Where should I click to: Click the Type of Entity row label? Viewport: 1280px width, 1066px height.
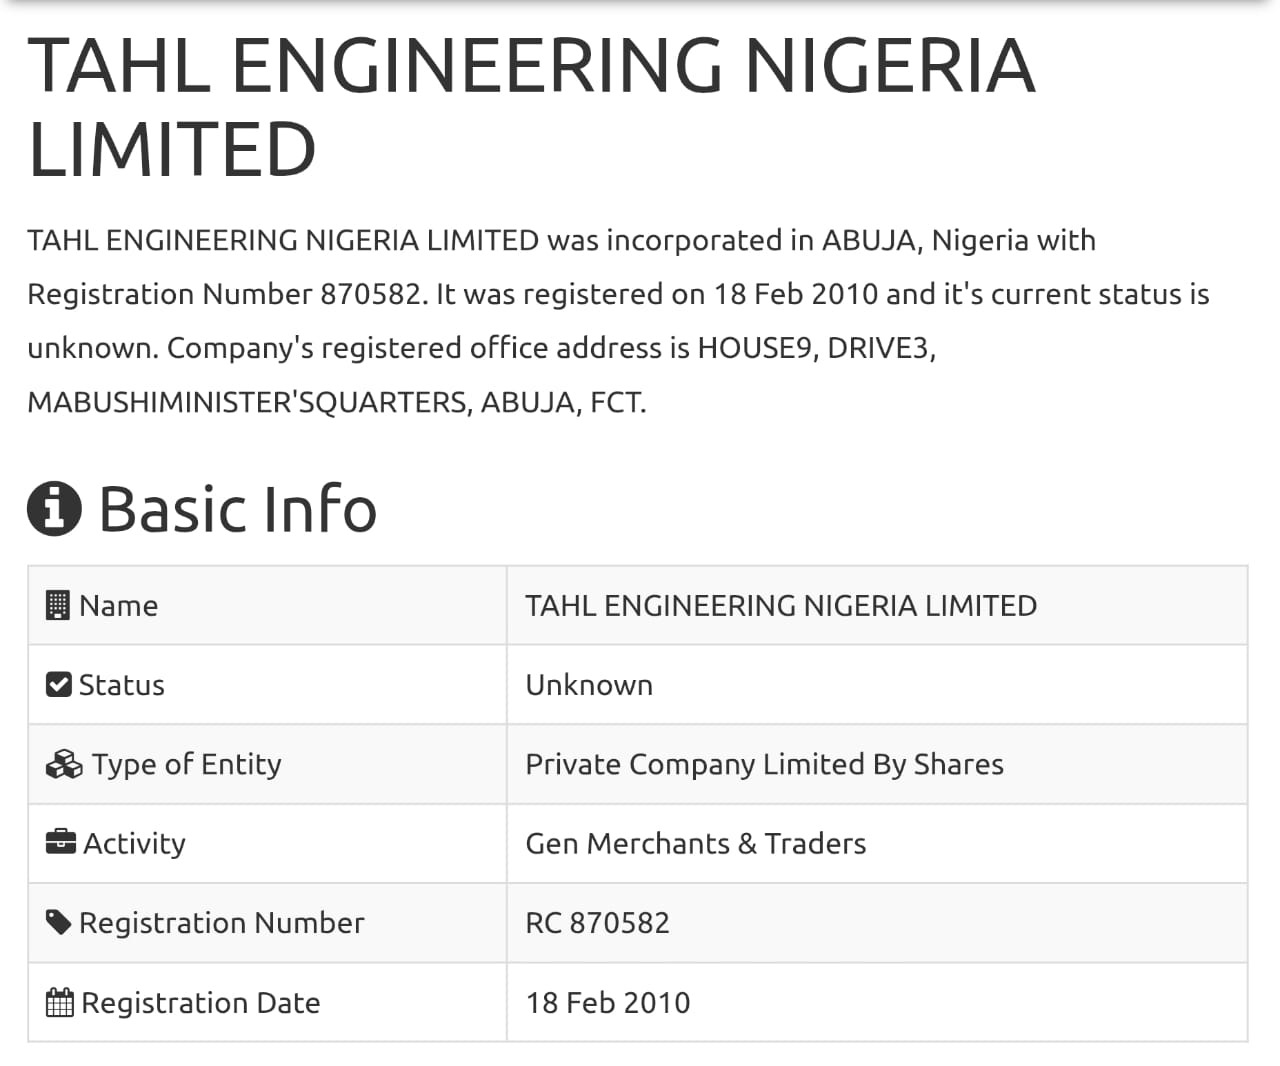(x=186, y=764)
